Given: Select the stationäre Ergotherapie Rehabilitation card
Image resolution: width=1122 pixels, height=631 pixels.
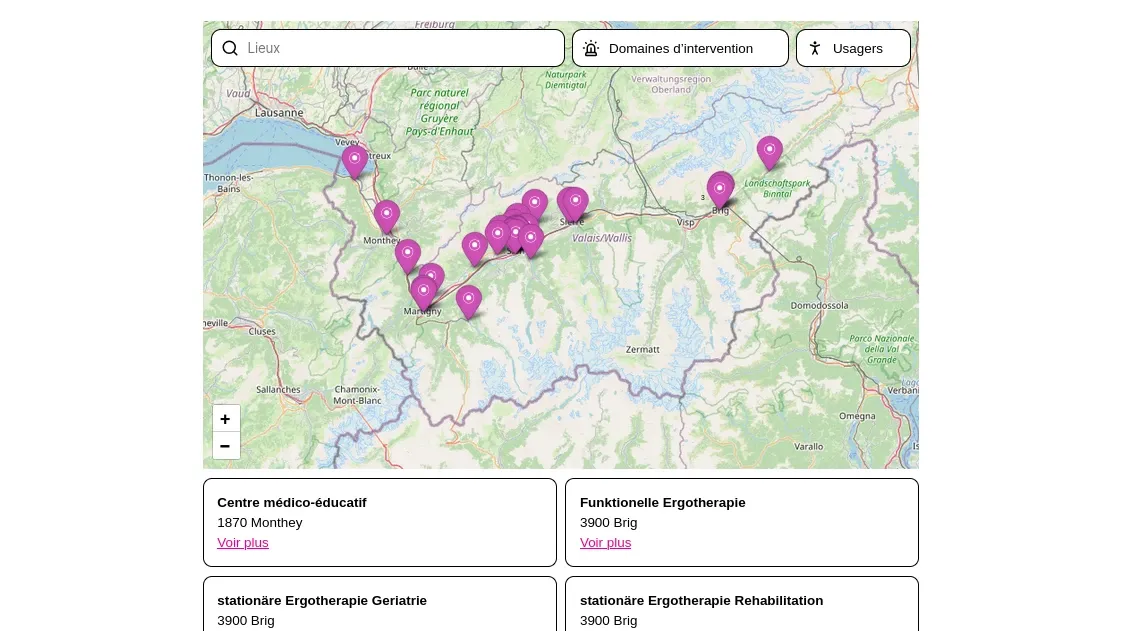Looking at the screenshot, I should pyautogui.click(x=741, y=604).
